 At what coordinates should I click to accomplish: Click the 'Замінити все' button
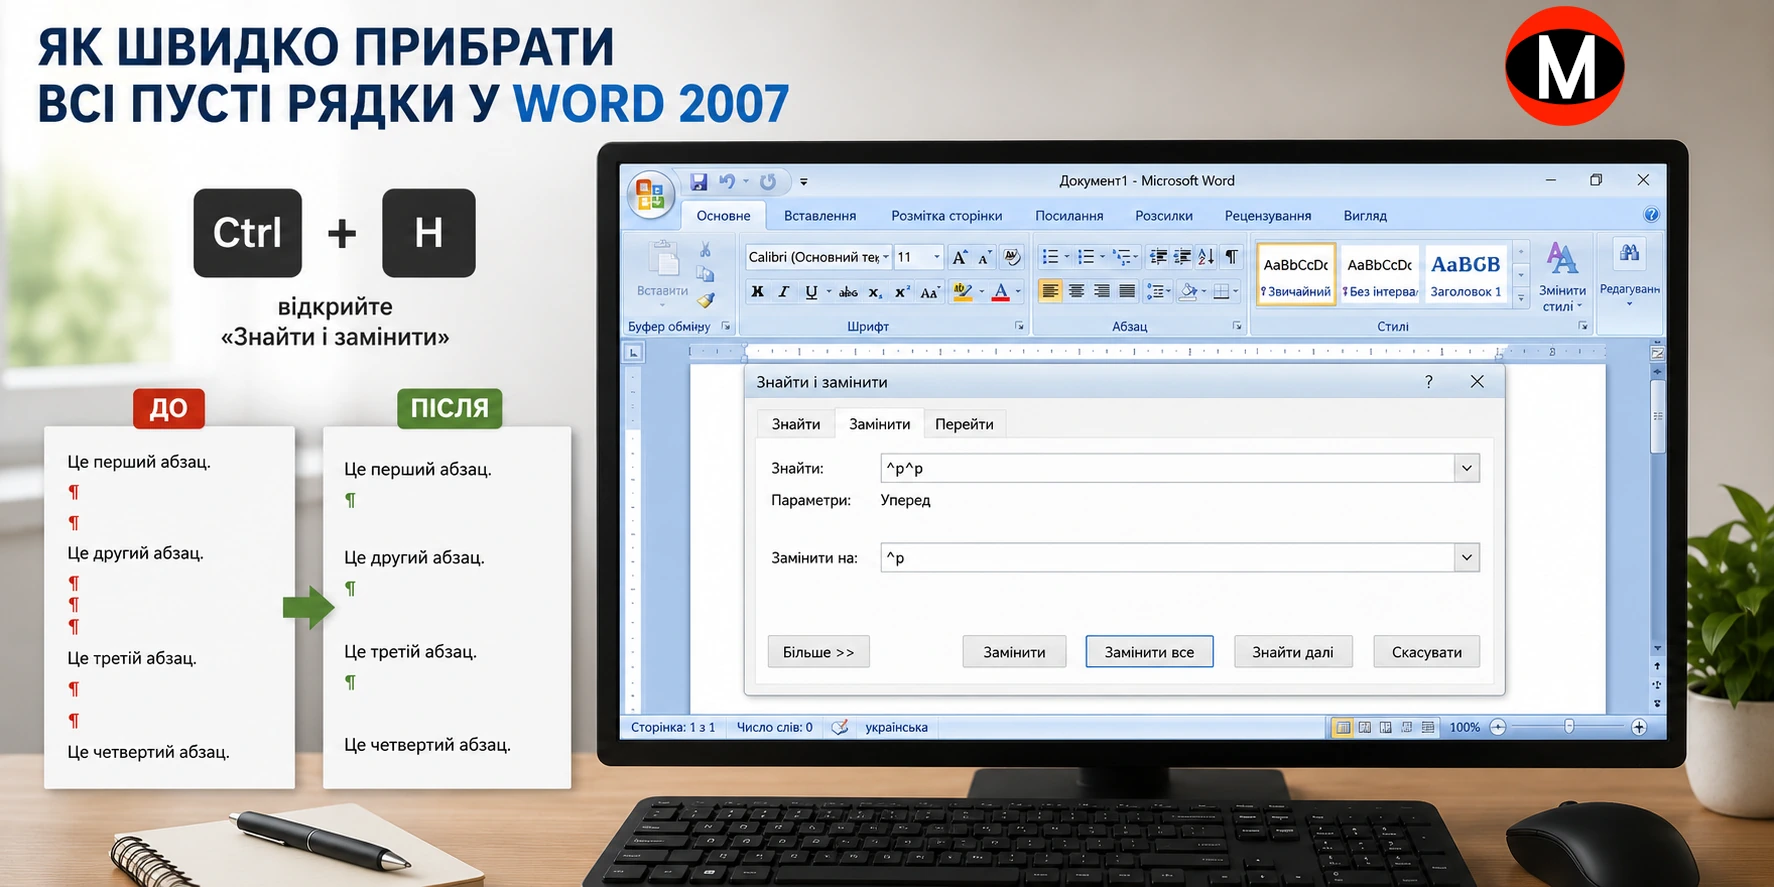tap(1149, 652)
